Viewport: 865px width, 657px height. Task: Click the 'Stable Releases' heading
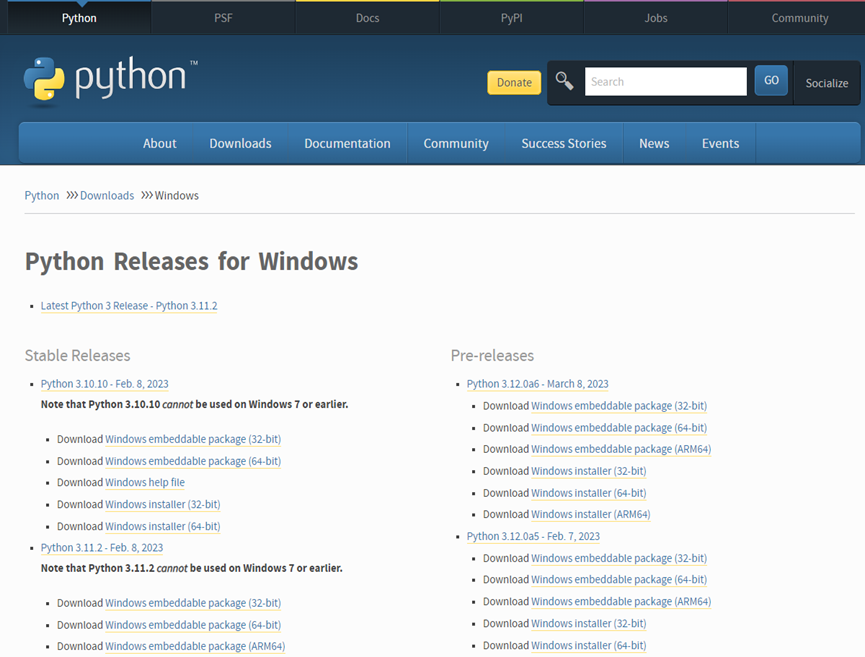tap(77, 356)
